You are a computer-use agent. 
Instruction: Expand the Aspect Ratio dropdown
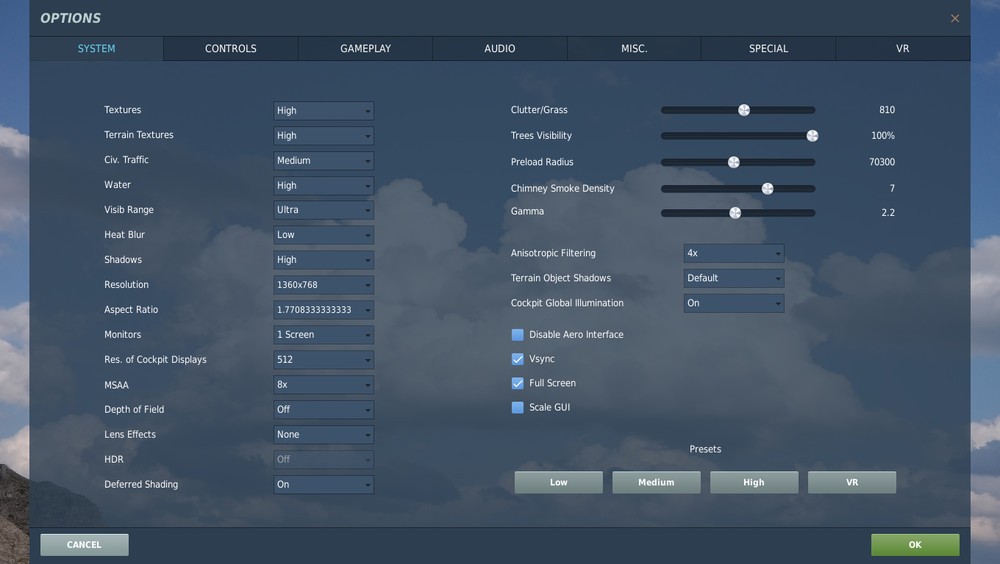pyautogui.click(x=323, y=309)
